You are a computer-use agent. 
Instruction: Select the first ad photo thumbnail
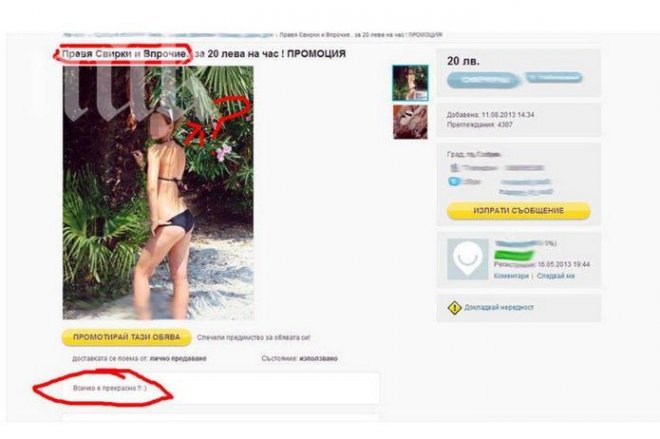click(410, 83)
